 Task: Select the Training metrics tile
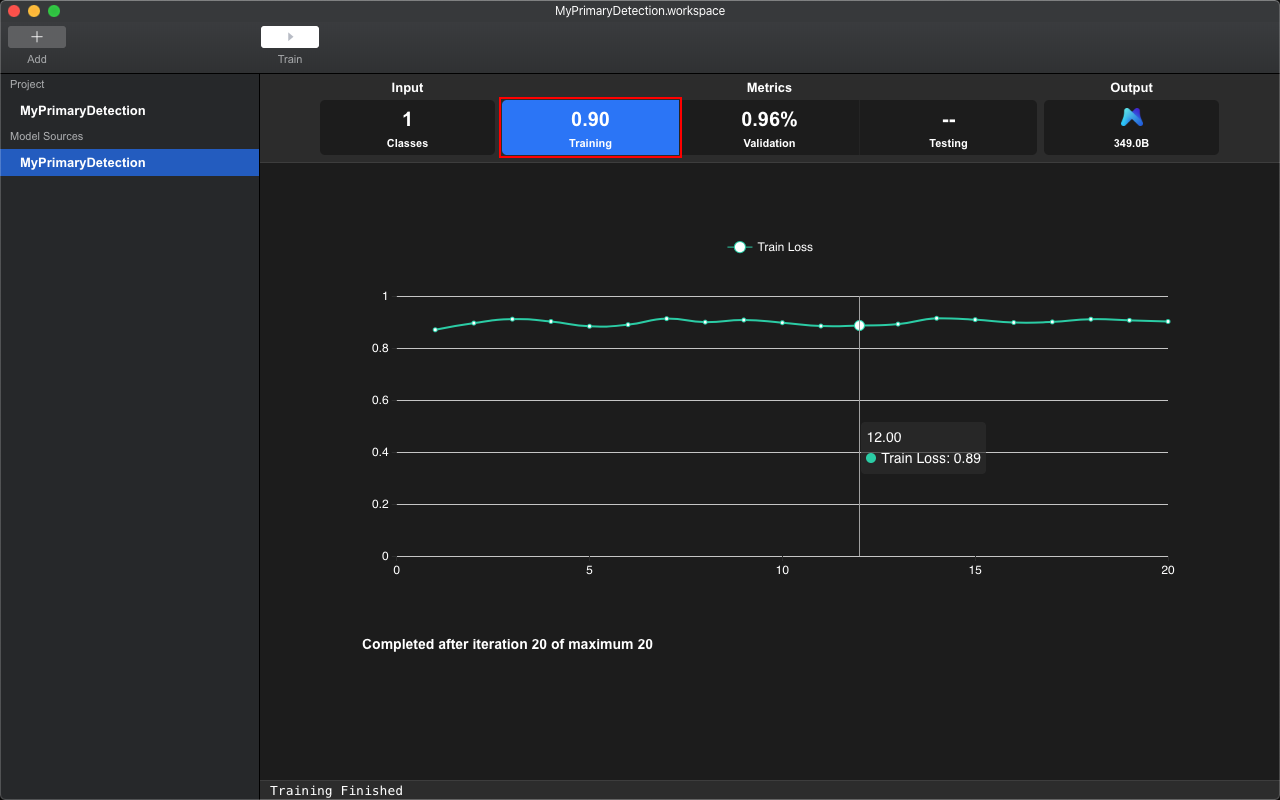[x=590, y=127]
